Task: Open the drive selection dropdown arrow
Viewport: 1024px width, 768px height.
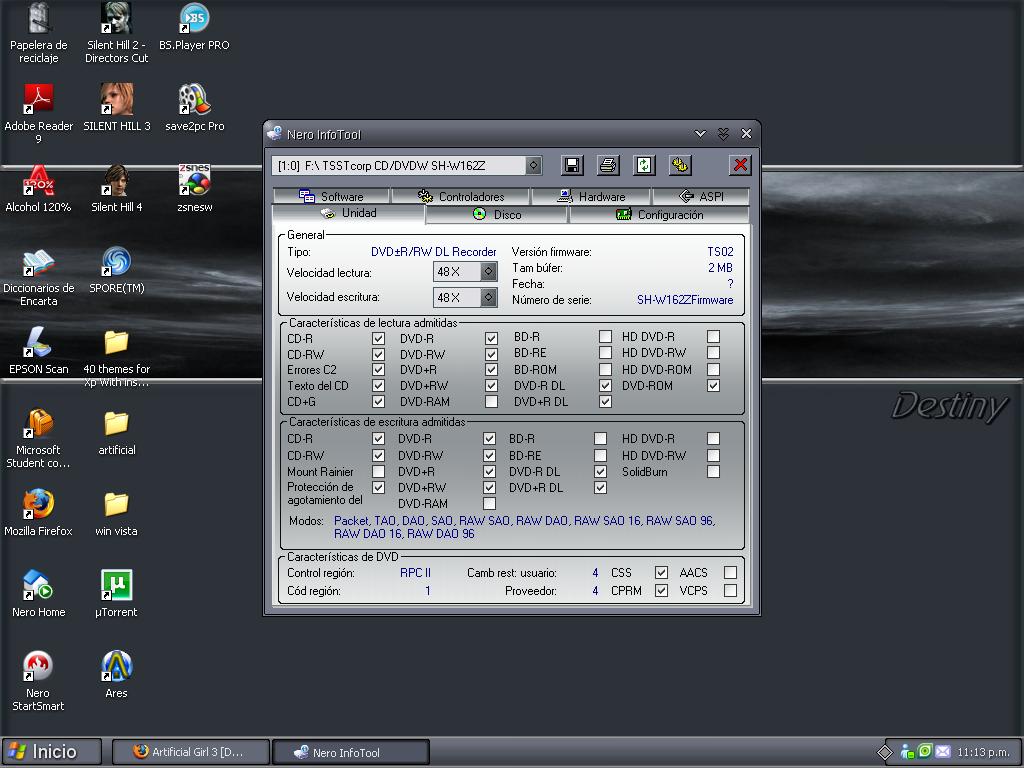Action: click(x=534, y=165)
